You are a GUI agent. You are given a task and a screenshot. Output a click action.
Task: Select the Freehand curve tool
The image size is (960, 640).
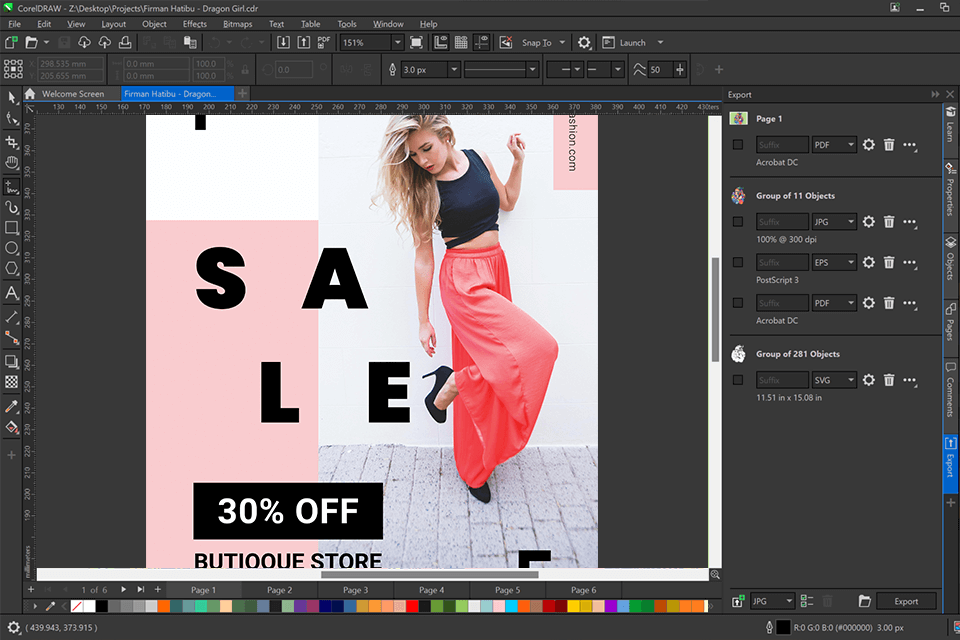tap(12, 186)
